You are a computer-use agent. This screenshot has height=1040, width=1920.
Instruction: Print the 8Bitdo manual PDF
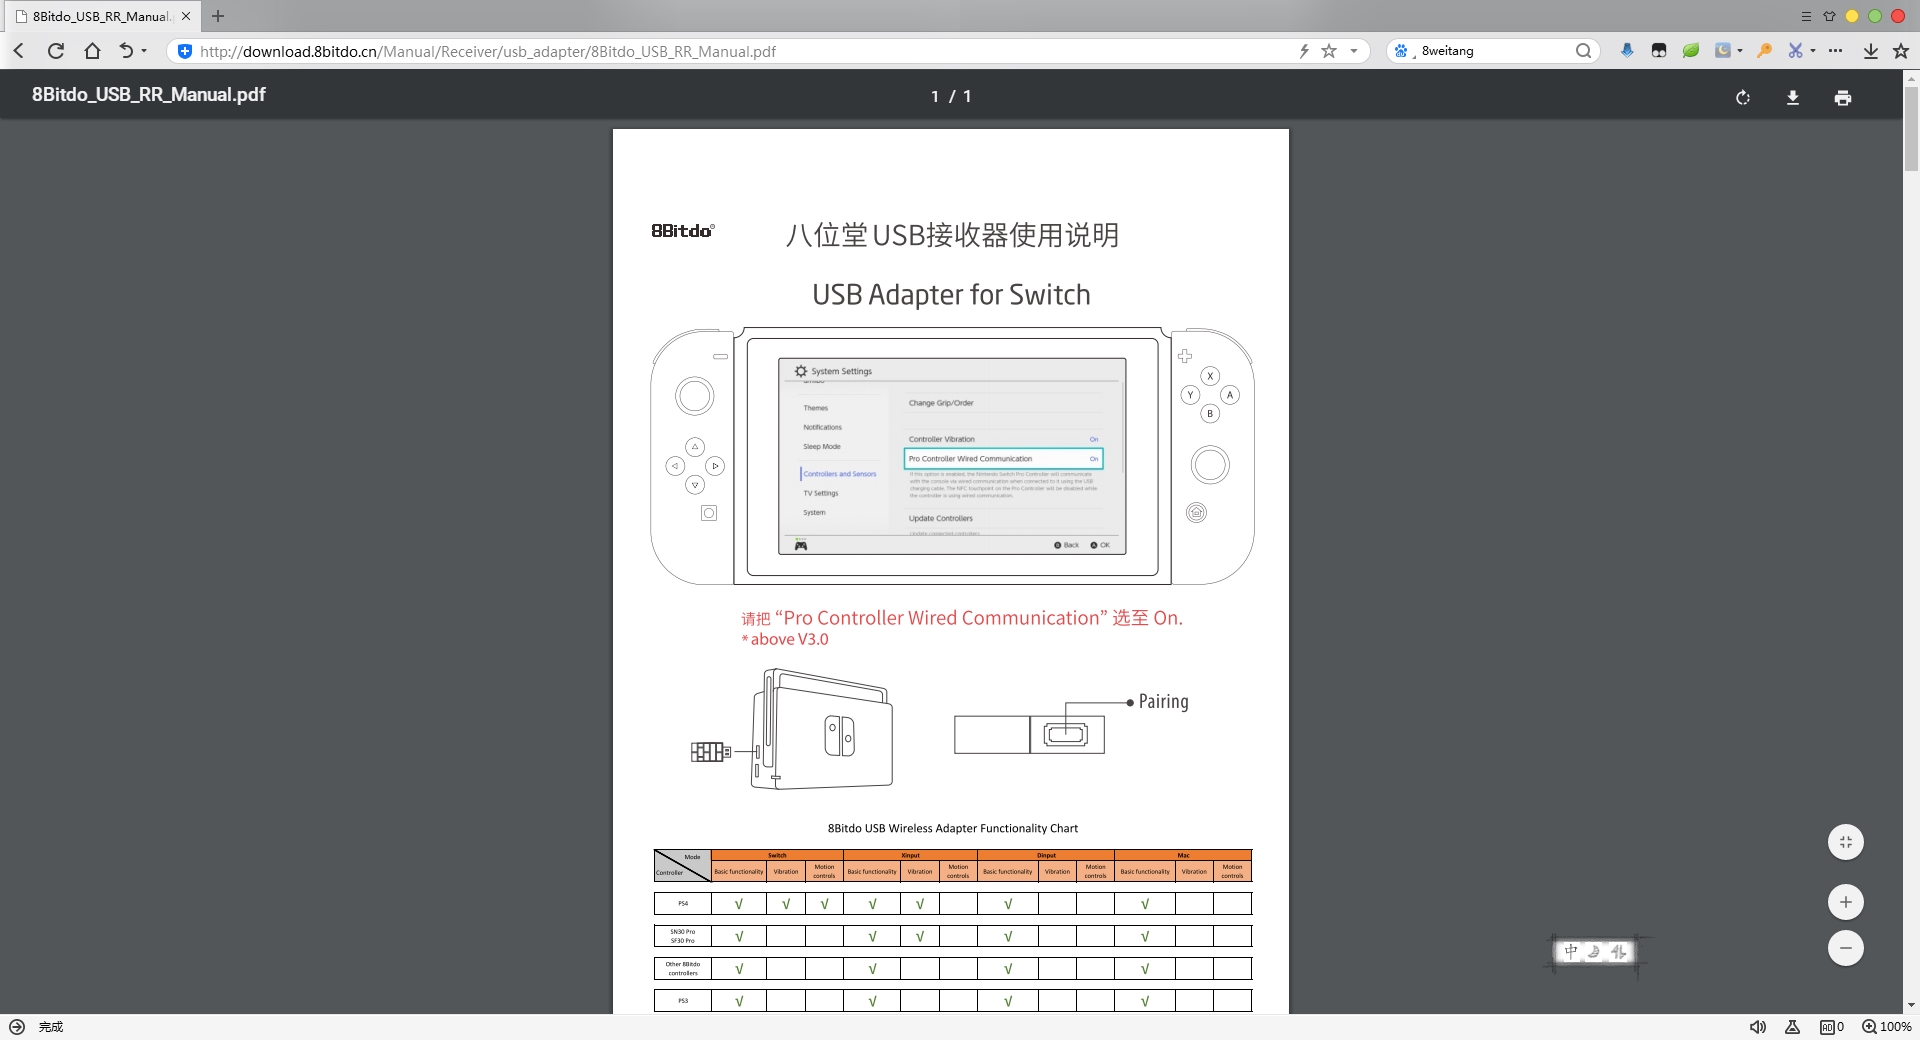[1843, 97]
